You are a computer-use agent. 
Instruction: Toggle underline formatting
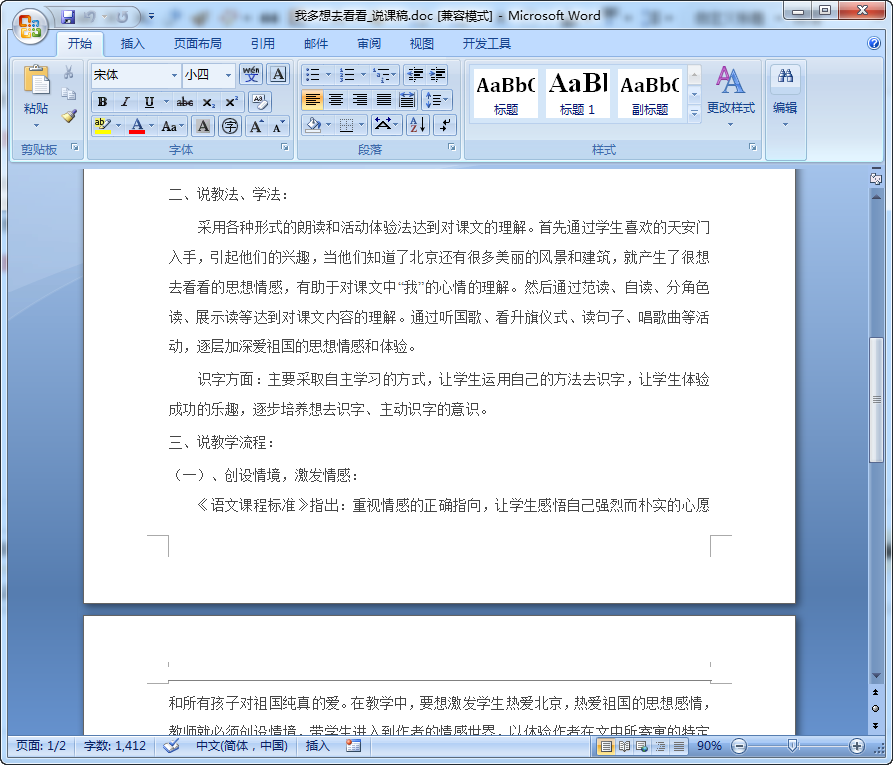click(x=149, y=102)
